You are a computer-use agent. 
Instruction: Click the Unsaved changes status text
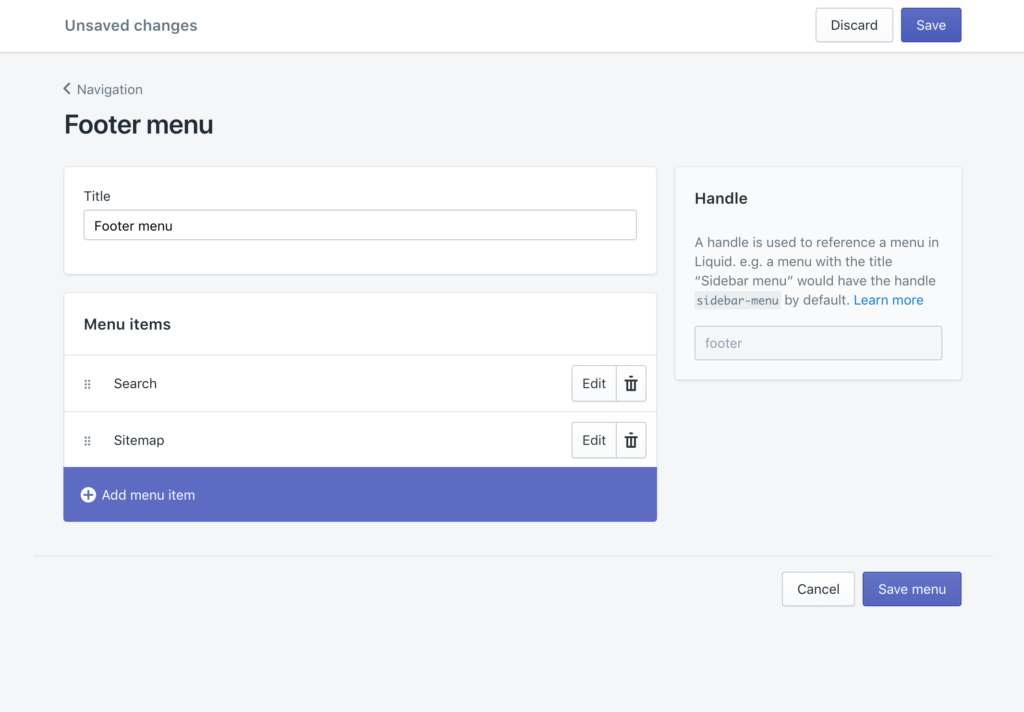tap(131, 25)
